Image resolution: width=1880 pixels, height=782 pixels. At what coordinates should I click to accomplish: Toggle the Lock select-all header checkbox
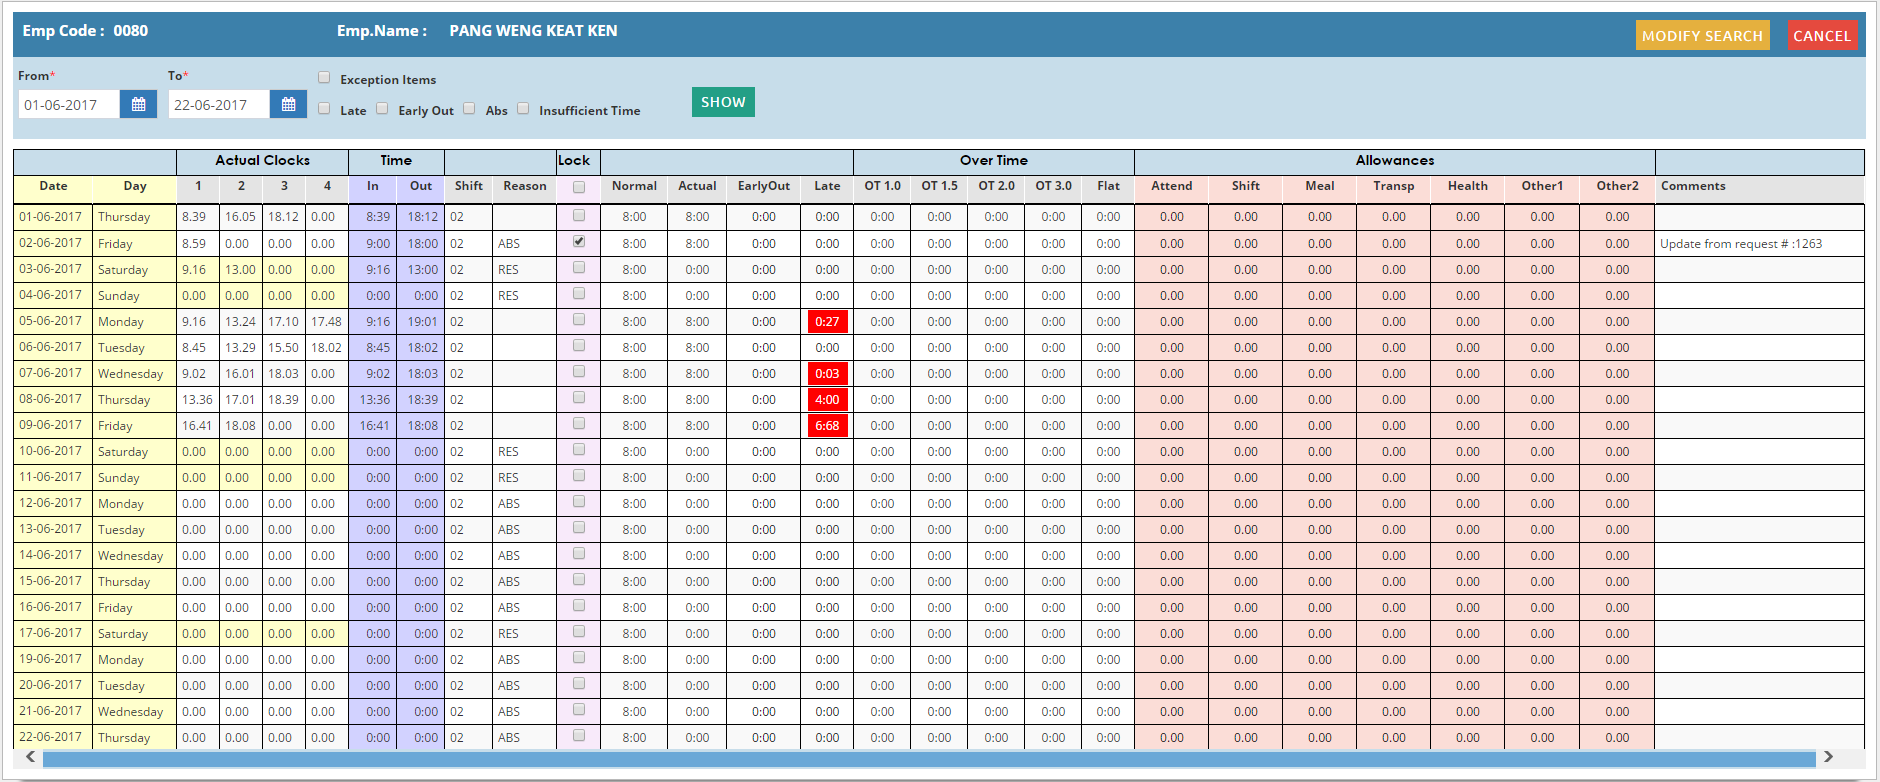(579, 187)
